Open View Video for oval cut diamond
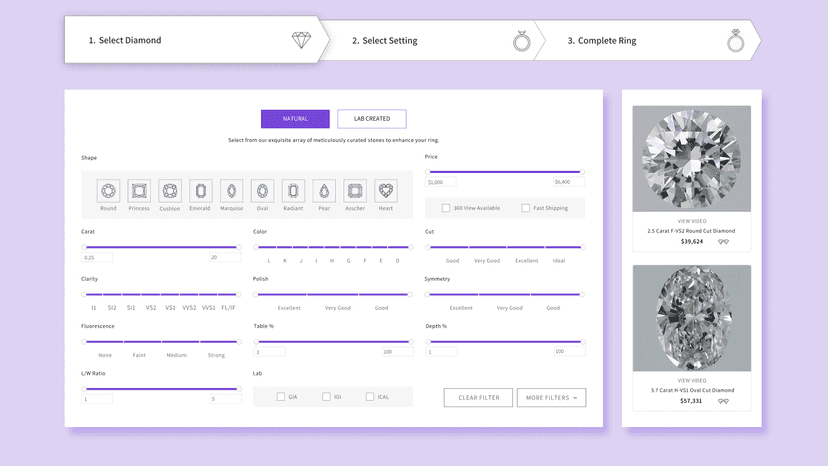 (692, 380)
